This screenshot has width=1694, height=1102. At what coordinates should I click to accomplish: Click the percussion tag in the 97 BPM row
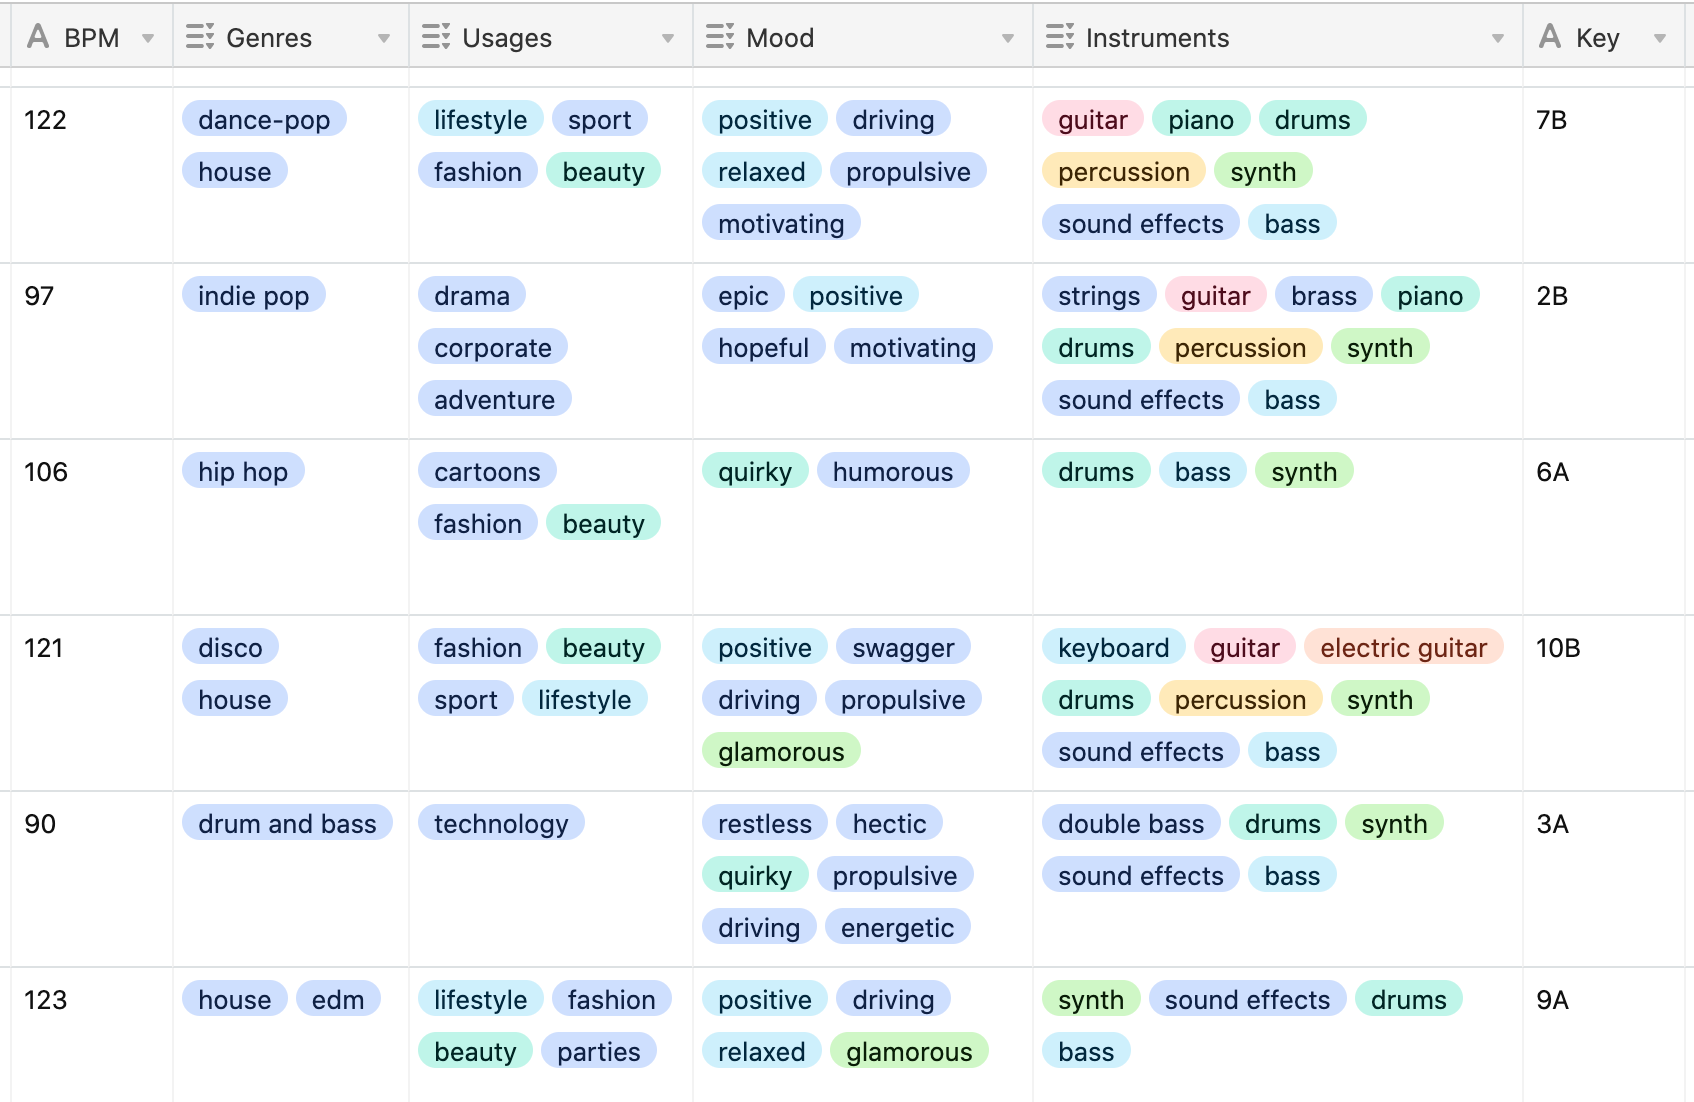[1240, 348]
